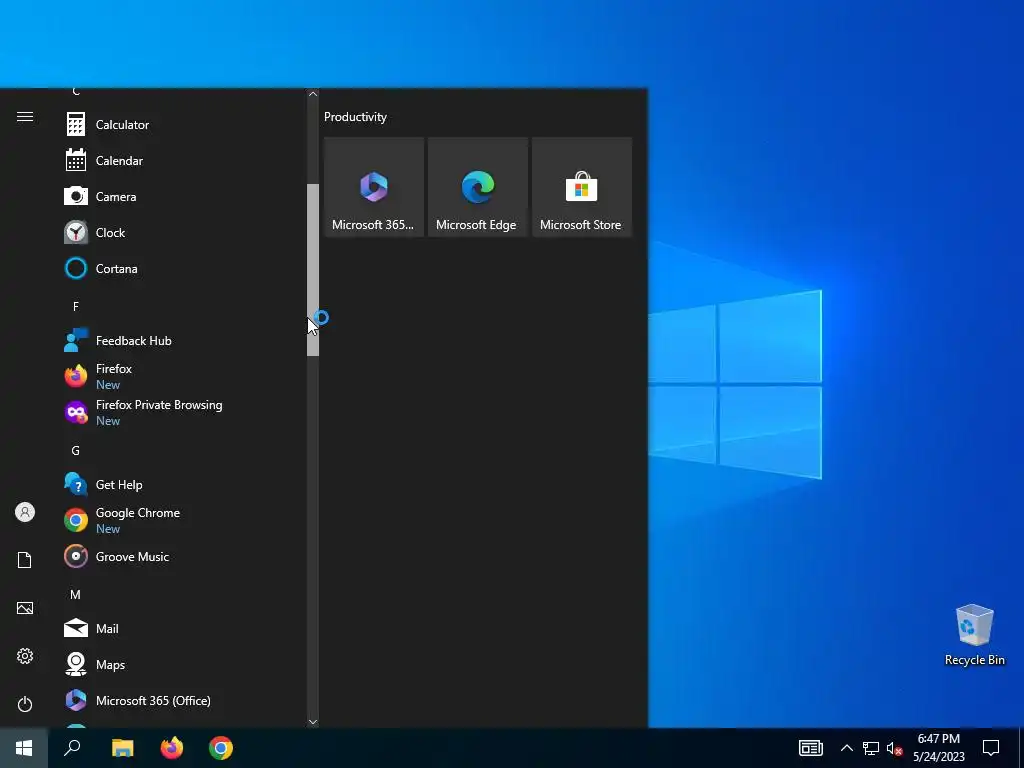Open the clock showing 6:47 PM
This screenshot has width=1024, height=768.
pos(938,748)
